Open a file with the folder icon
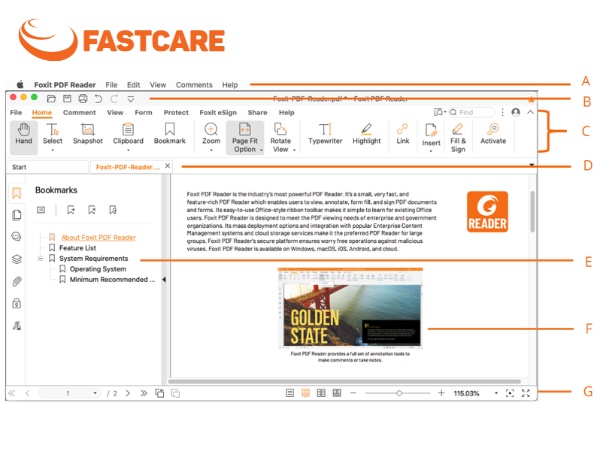Screen dimensions: 600x450 coord(51,99)
